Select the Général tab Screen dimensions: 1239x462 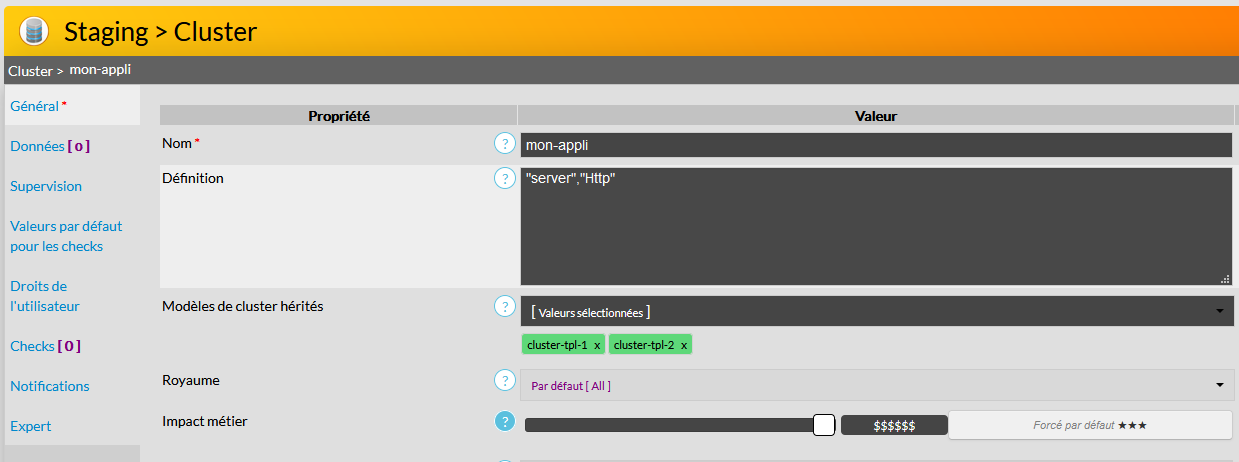pos(35,105)
